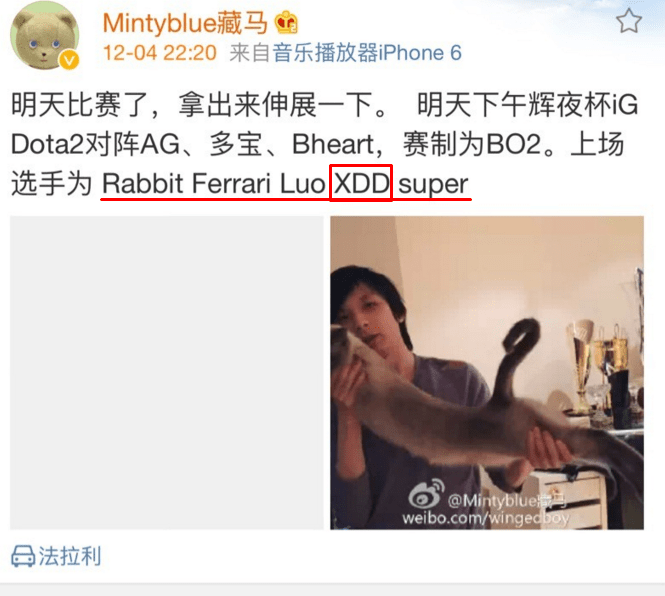Screen dimensions: 665x596
Task: Tap the word Rabbit in post
Action: [143, 184]
